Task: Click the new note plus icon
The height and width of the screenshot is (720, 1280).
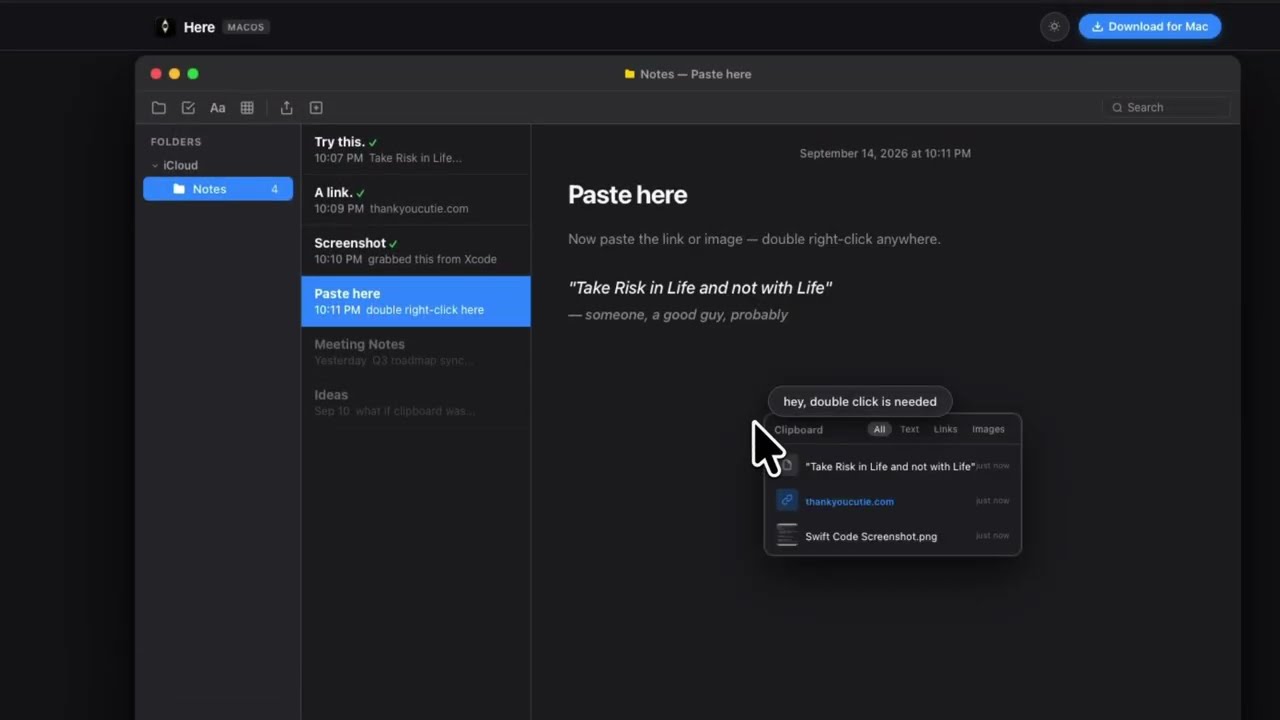Action: [x=316, y=108]
